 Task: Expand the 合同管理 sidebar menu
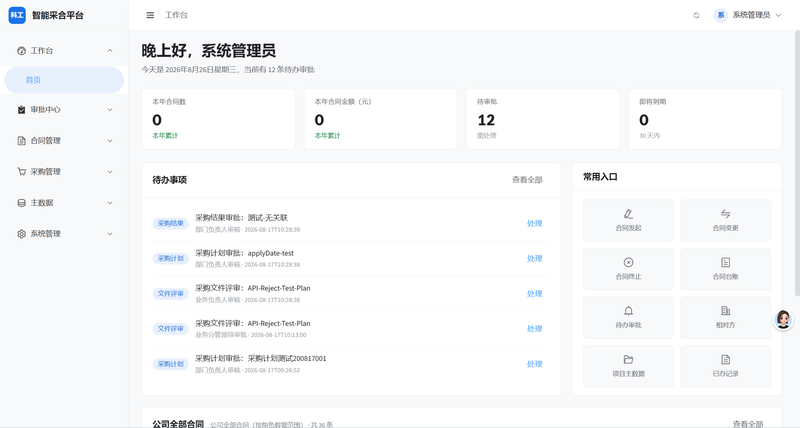coord(64,141)
